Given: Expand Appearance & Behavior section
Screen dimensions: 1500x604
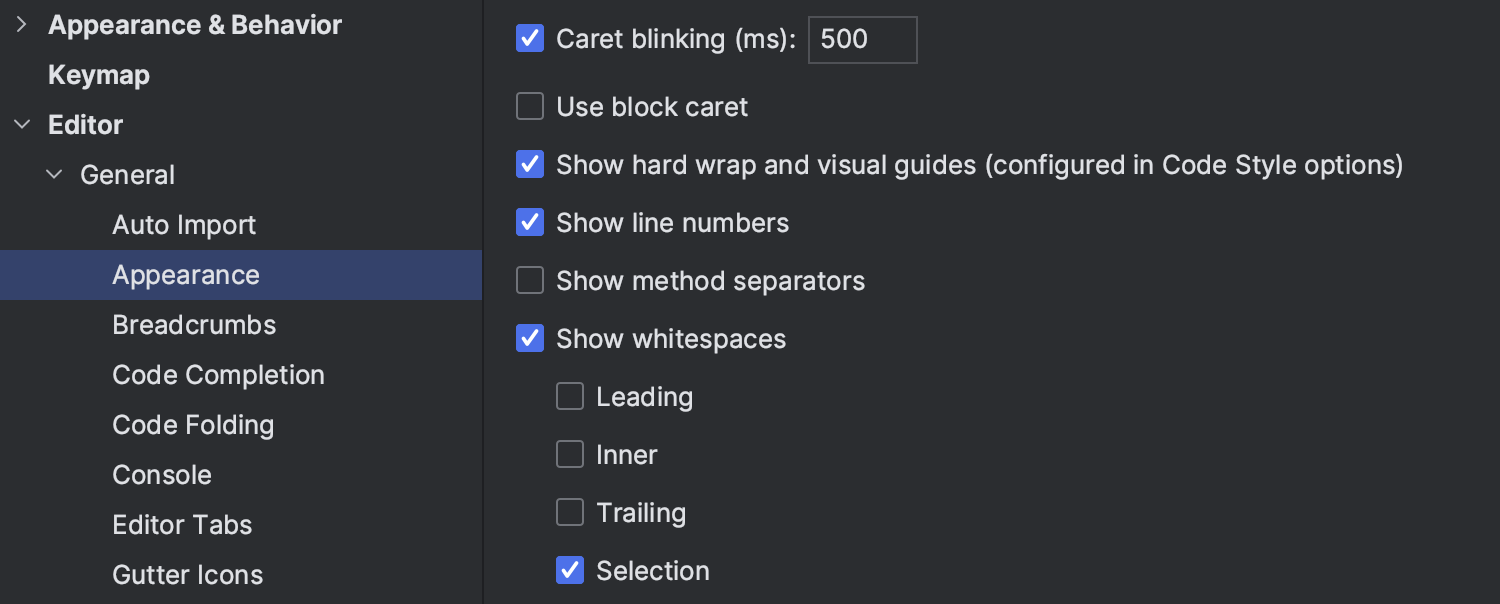Looking at the screenshot, I should [x=22, y=25].
